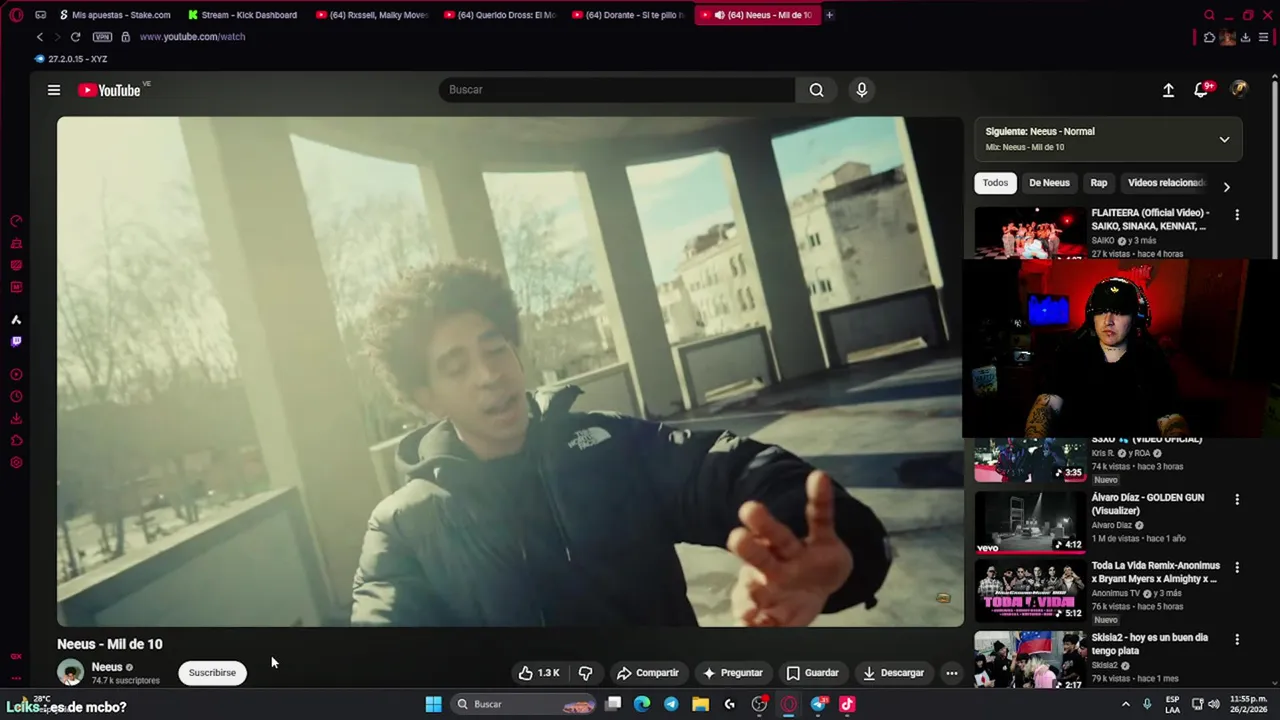Open options for Toda La Vida Remix video
This screenshot has width=1280, height=720.
point(1237,568)
